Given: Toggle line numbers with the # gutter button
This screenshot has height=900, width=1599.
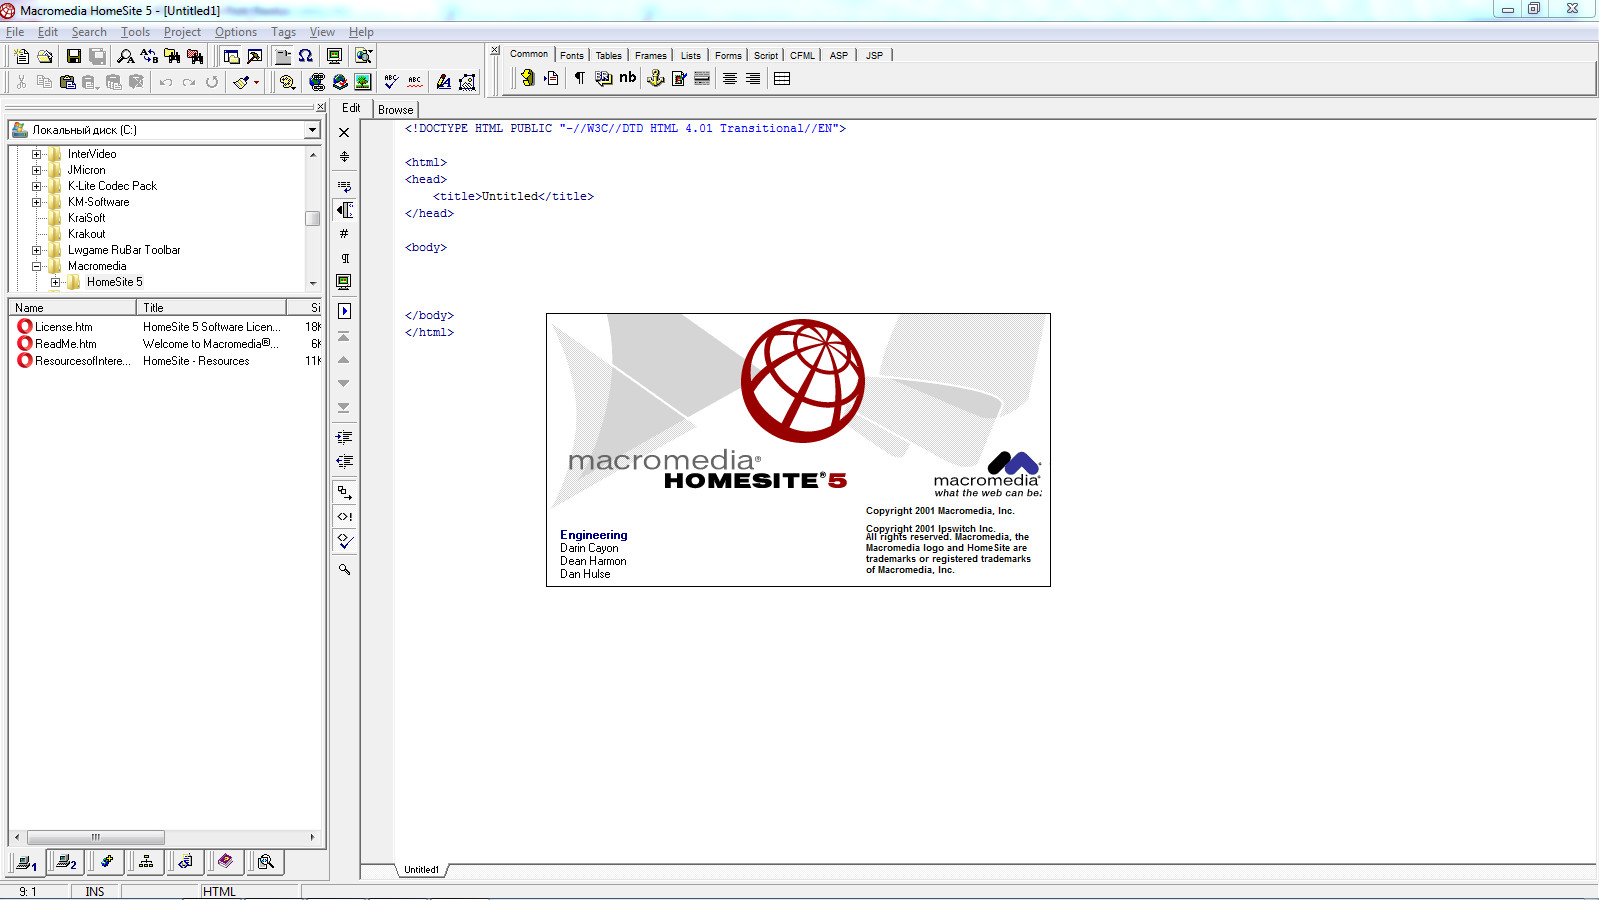Looking at the screenshot, I should tap(344, 234).
